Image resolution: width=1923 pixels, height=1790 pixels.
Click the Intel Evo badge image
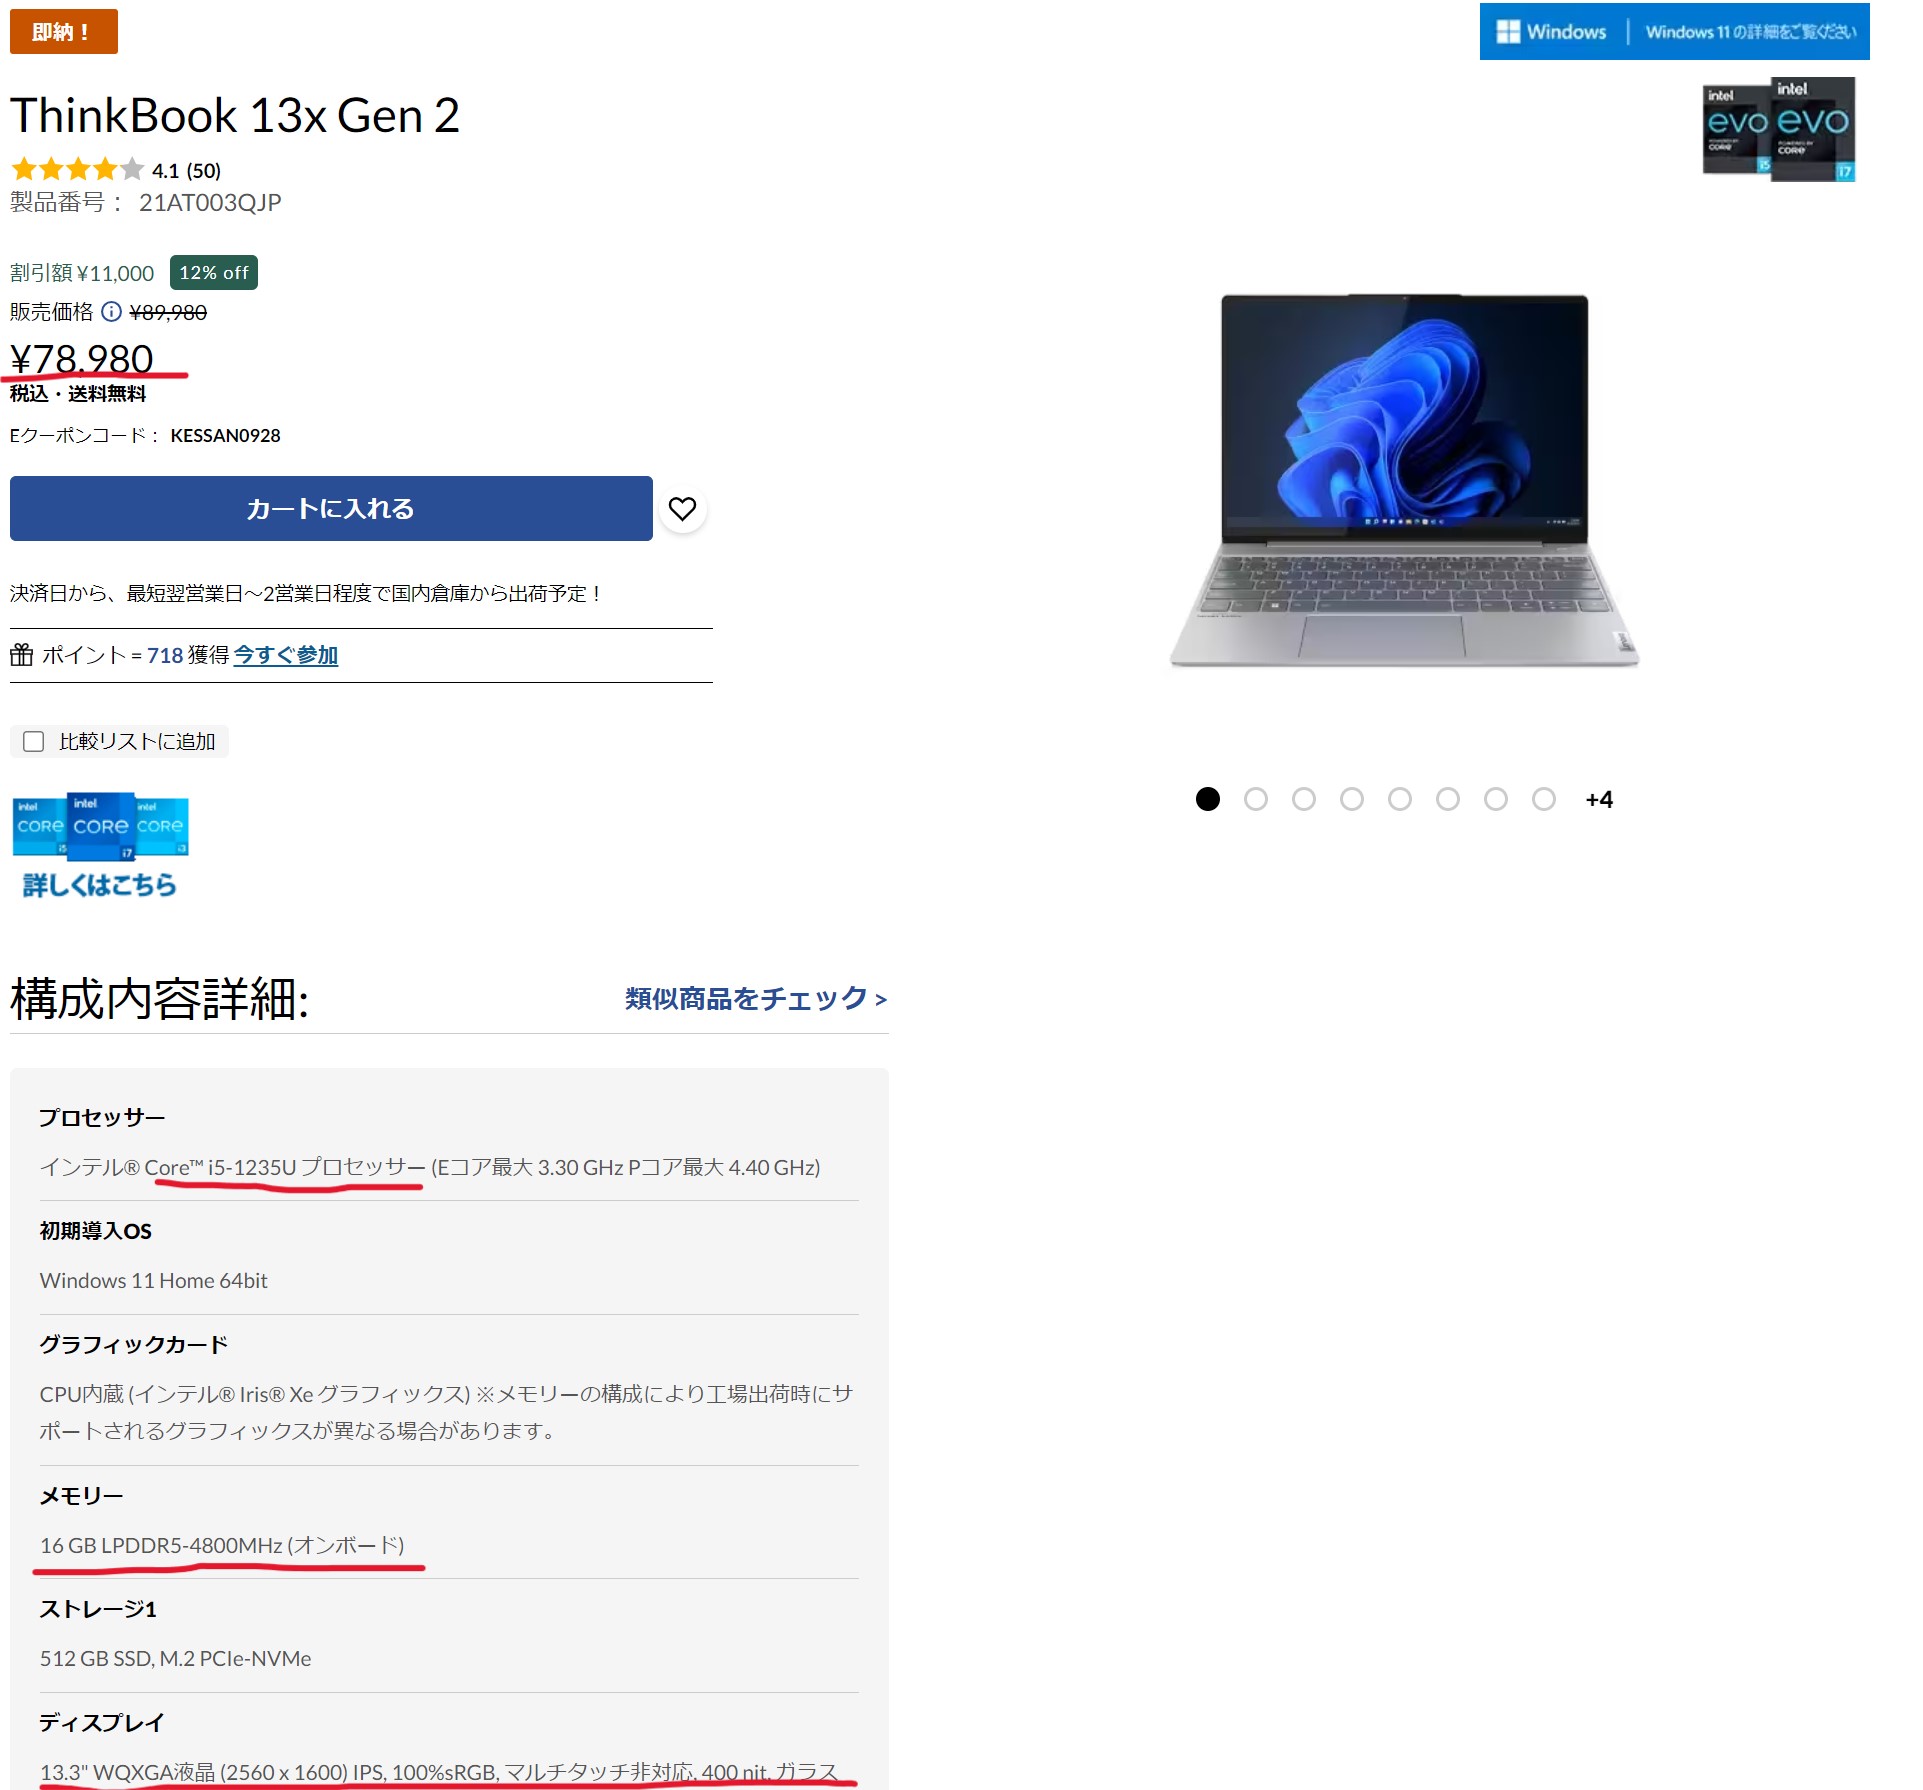pyautogui.click(x=1778, y=129)
